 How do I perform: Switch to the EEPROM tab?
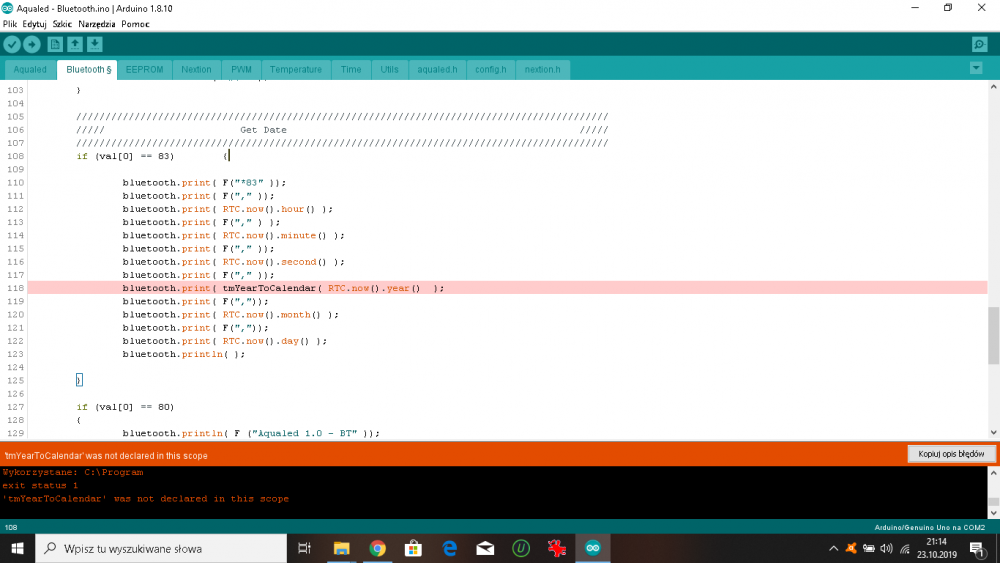144,70
